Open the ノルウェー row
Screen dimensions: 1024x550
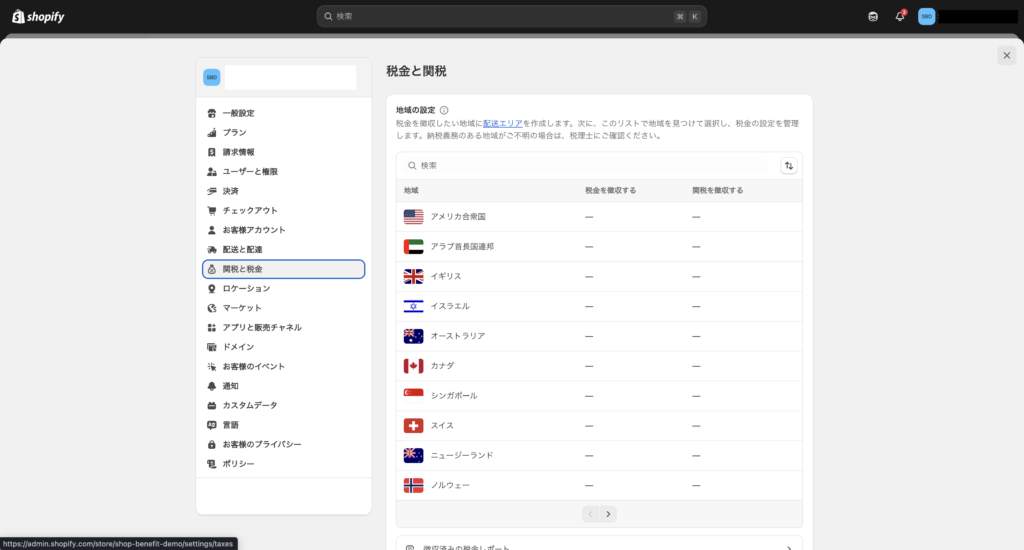tap(599, 485)
